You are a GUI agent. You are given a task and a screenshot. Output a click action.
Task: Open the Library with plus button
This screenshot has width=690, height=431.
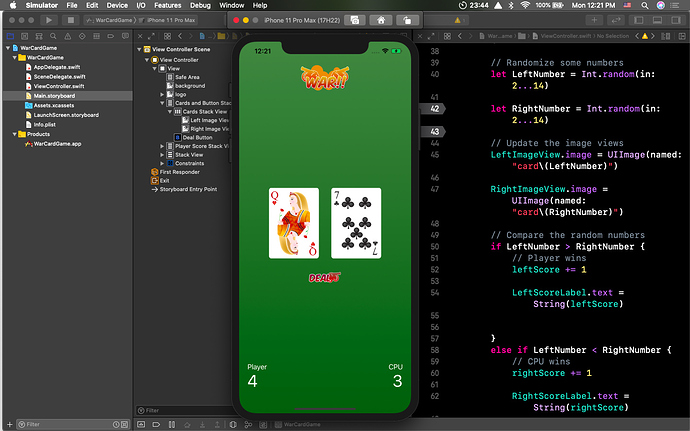594,20
